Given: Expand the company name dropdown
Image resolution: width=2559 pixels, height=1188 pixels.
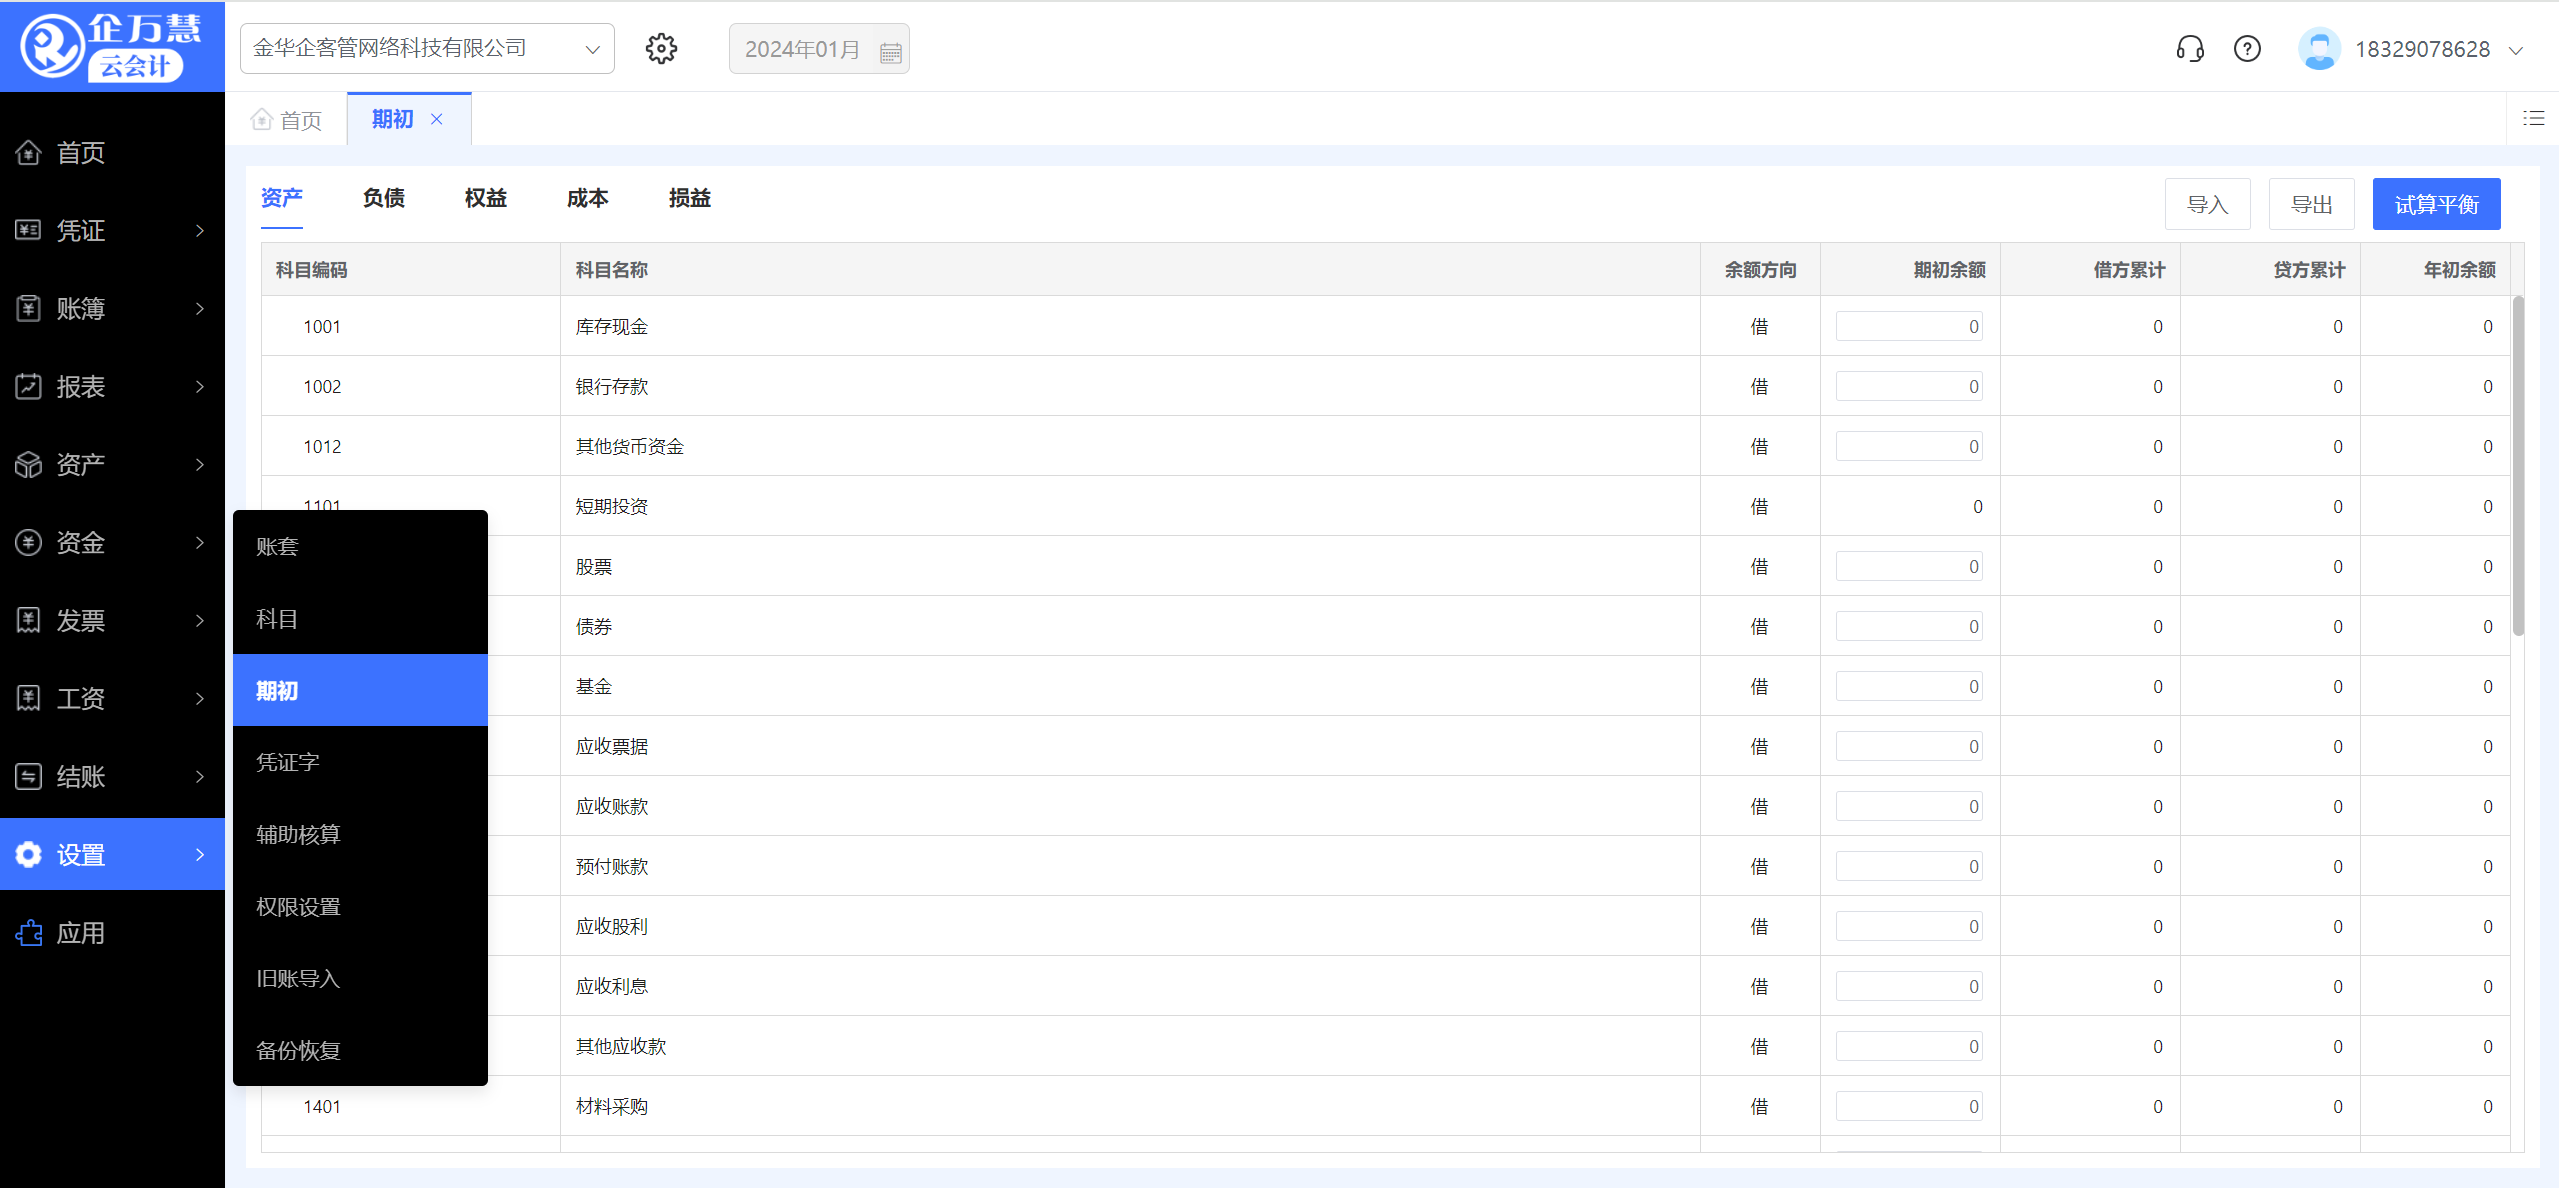Looking at the screenshot, I should [x=592, y=49].
